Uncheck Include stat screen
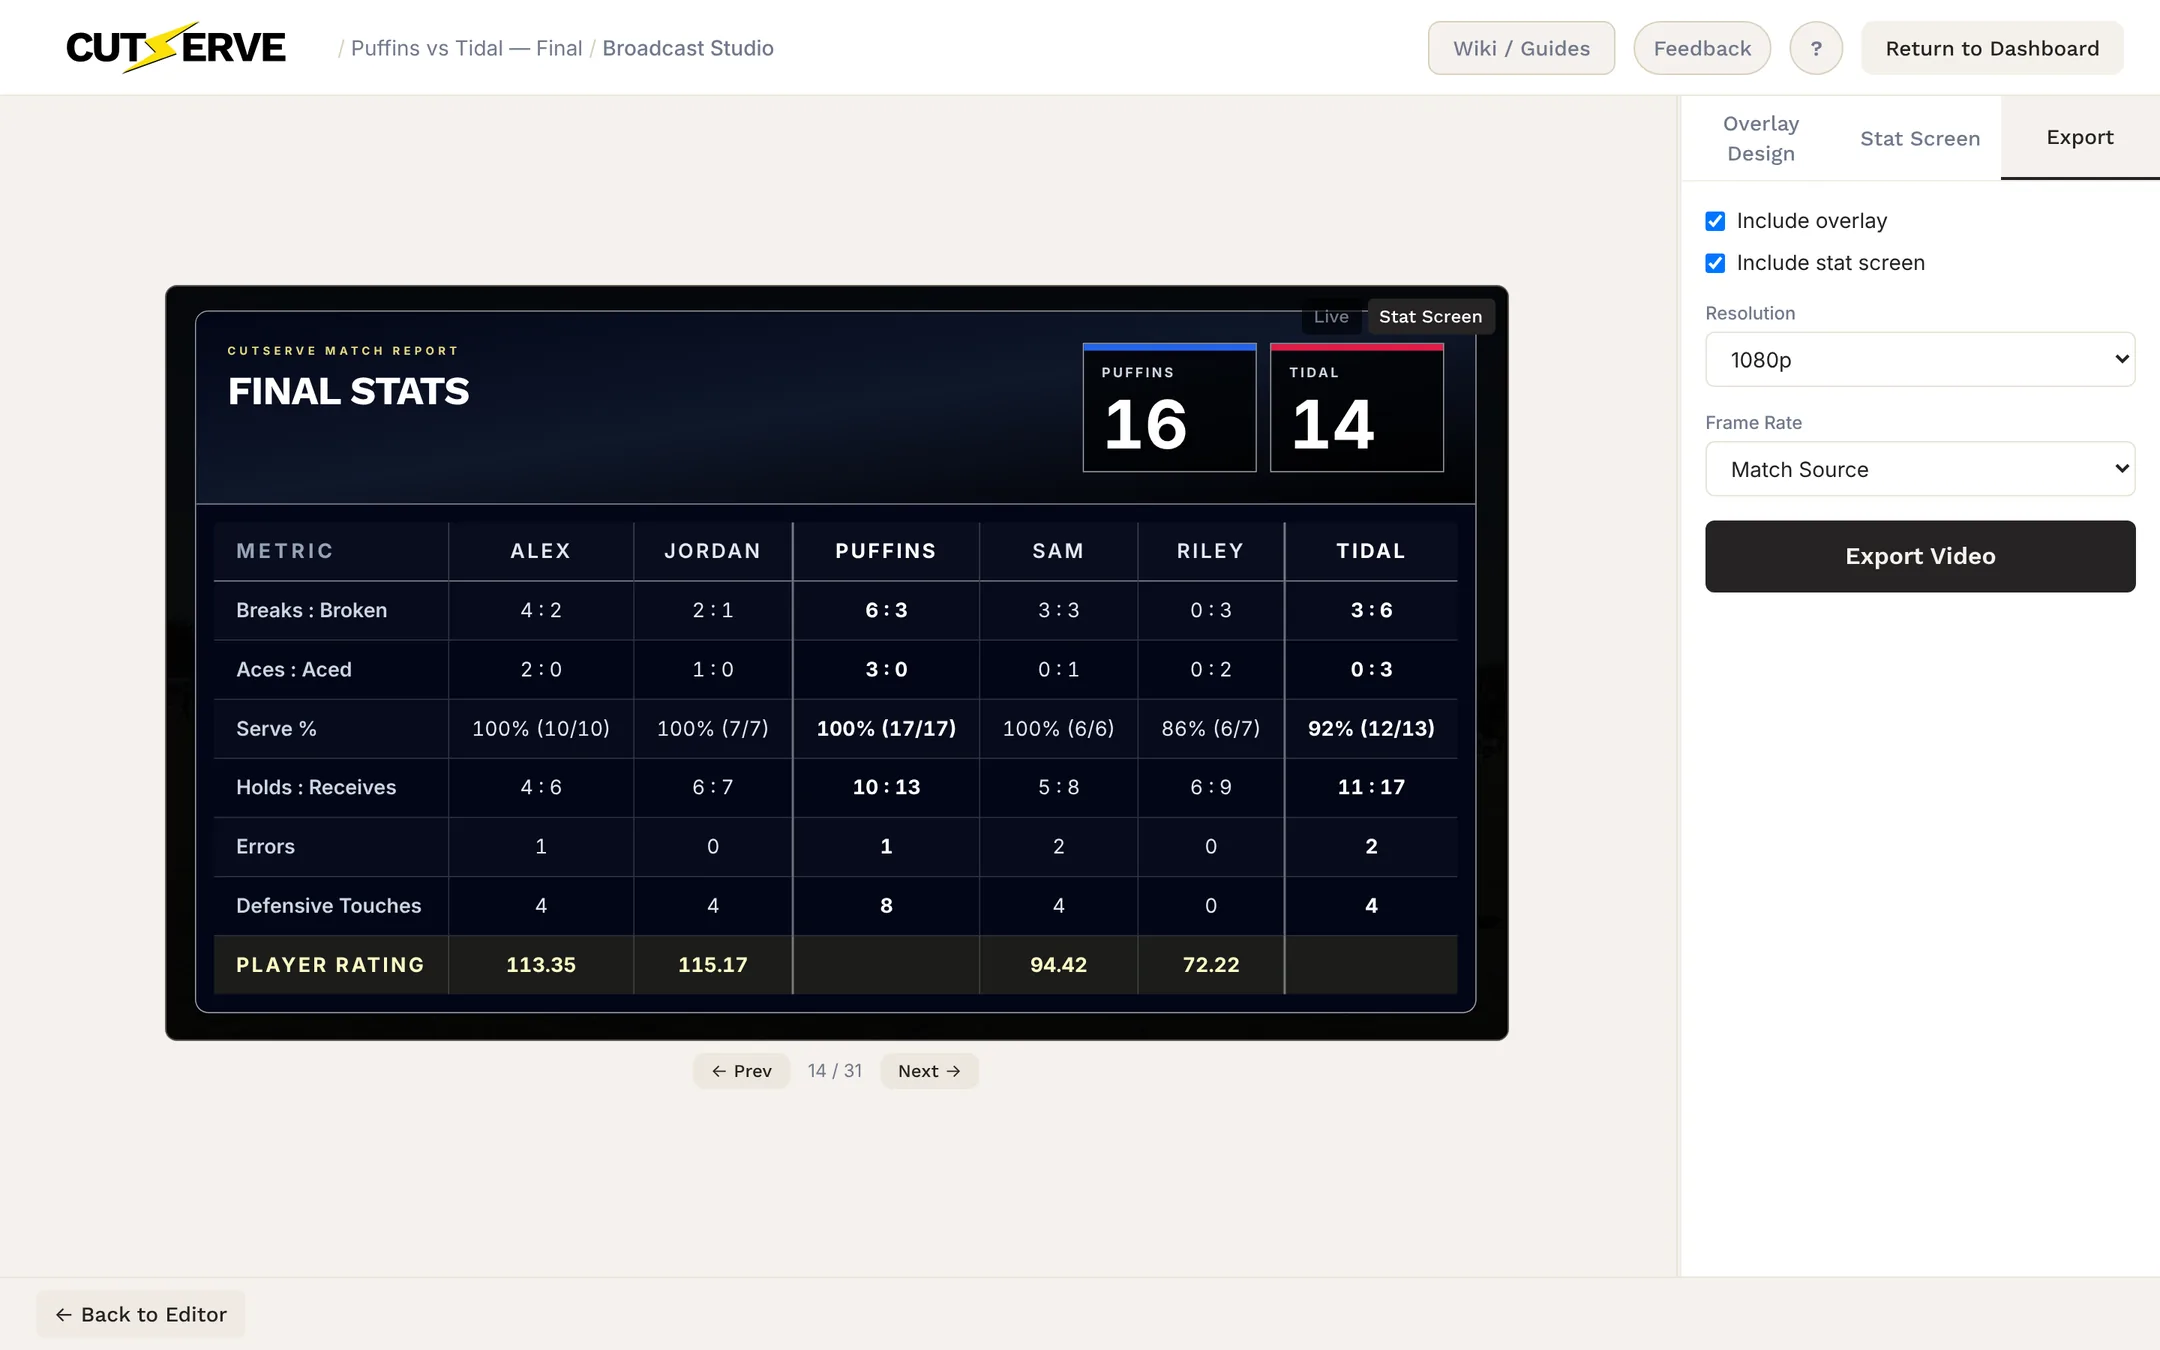The height and width of the screenshot is (1350, 2160). 1715,263
